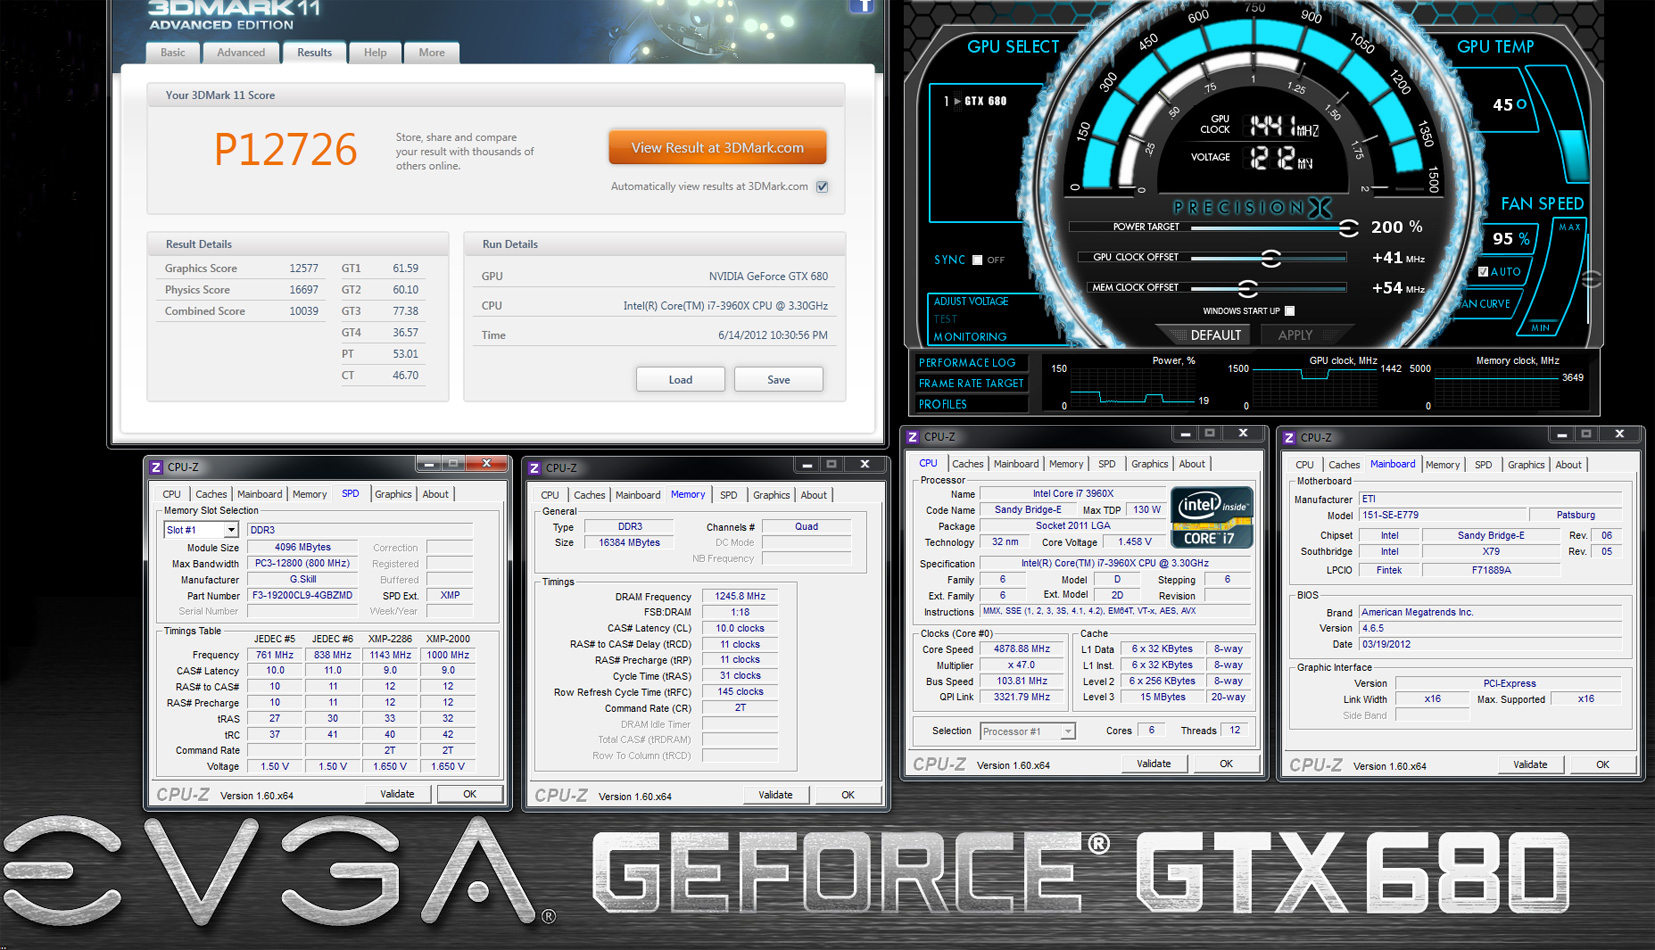Toggle the SYNC checkbox in Precision X

(977, 260)
